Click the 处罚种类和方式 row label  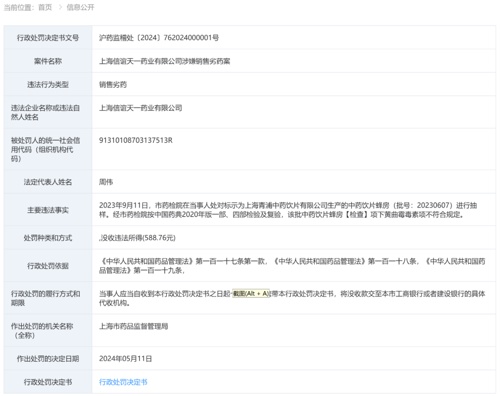point(48,238)
